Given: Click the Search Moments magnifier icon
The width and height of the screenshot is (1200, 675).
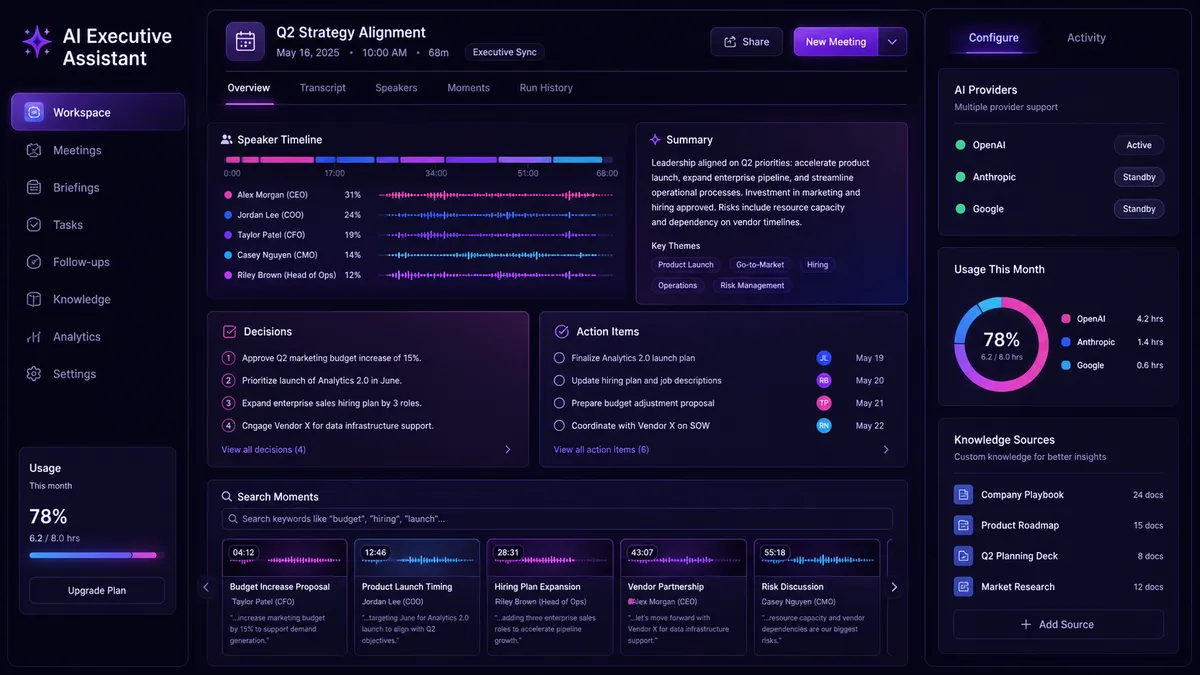Looking at the screenshot, I should (x=228, y=496).
